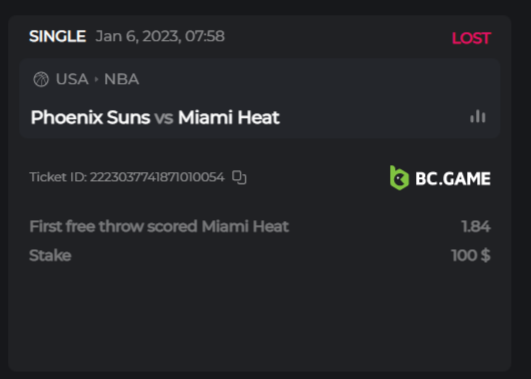Click the 100 $ stake amount
Screen dimensions: 531x379
471,255
